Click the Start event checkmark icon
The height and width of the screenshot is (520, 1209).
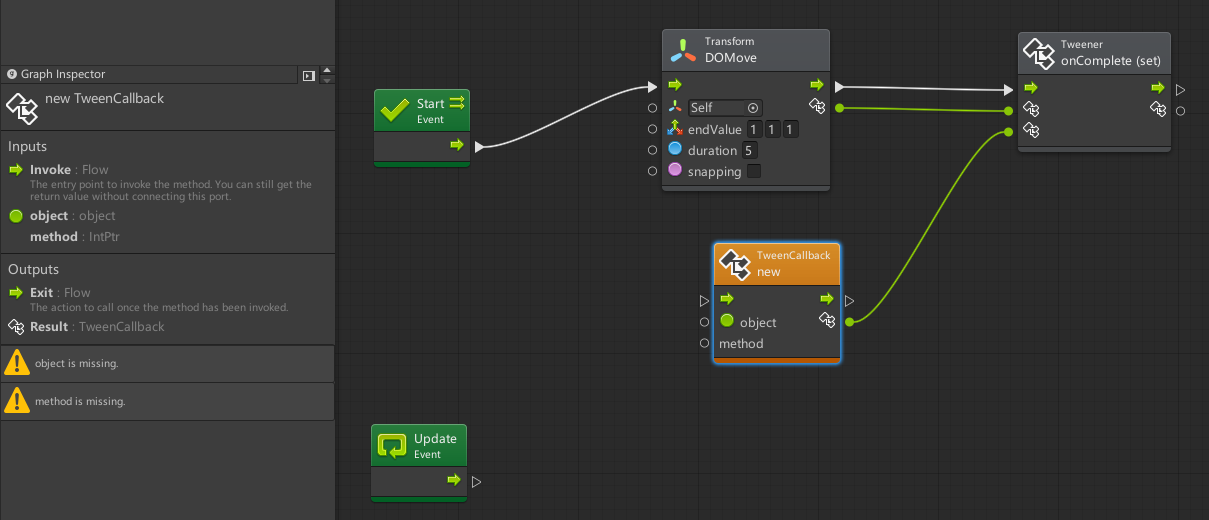point(396,110)
